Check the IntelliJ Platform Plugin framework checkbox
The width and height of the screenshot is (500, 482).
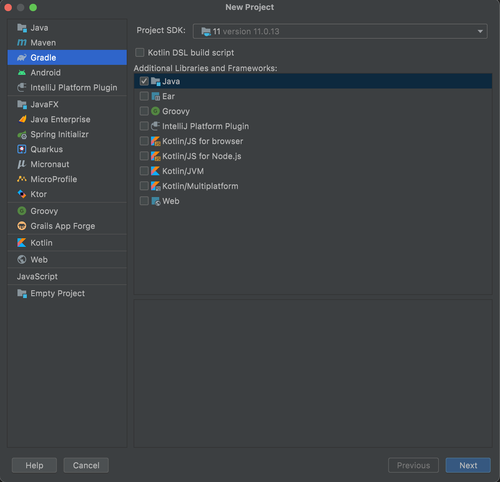(x=144, y=126)
